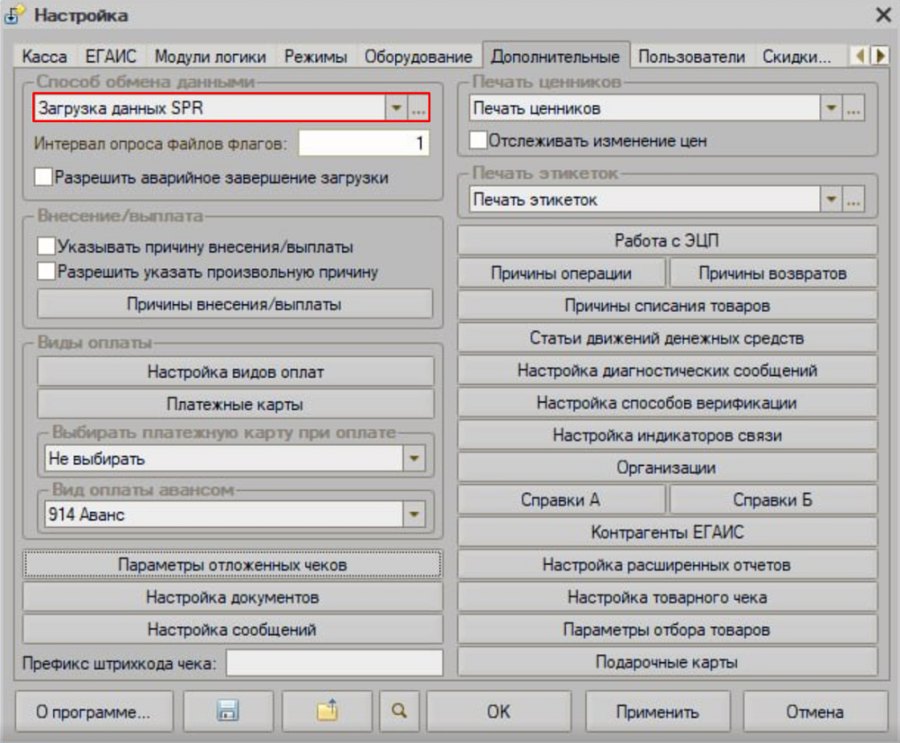Click the Интервал опроса файлов флагов field
Image resolution: width=900 pixels, height=743 pixels.
tap(363, 142)
